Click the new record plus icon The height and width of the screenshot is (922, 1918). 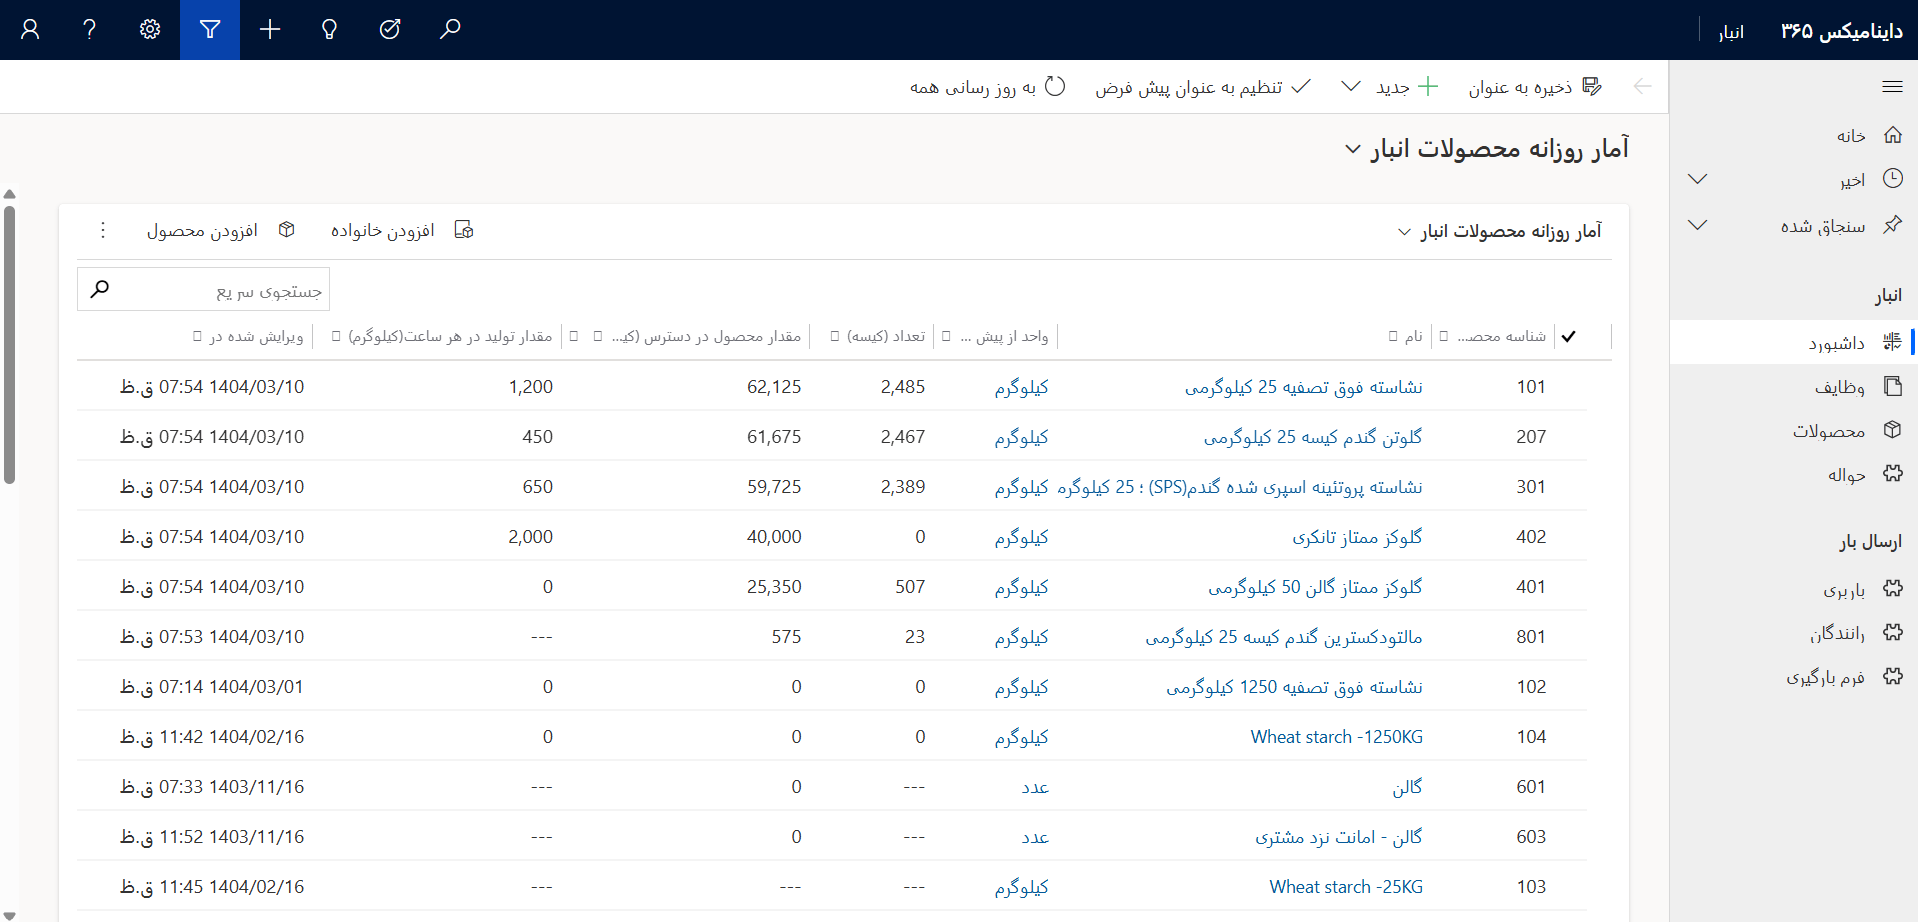point(270,30)
